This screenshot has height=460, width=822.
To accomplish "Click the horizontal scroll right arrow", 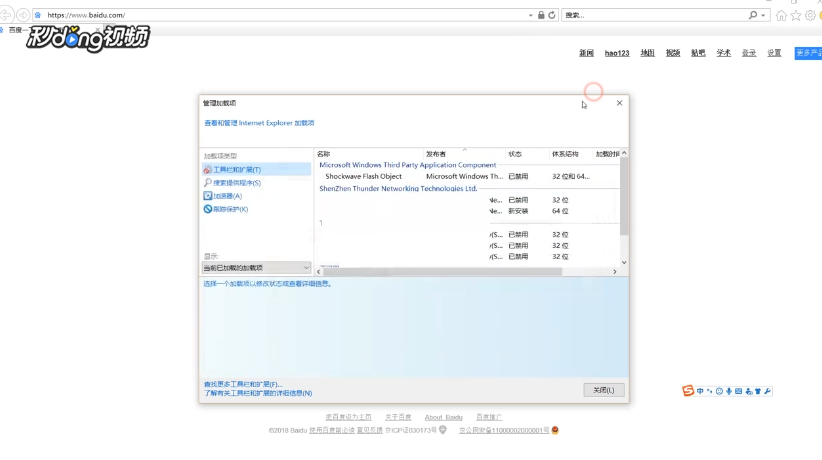I will 615,272.
